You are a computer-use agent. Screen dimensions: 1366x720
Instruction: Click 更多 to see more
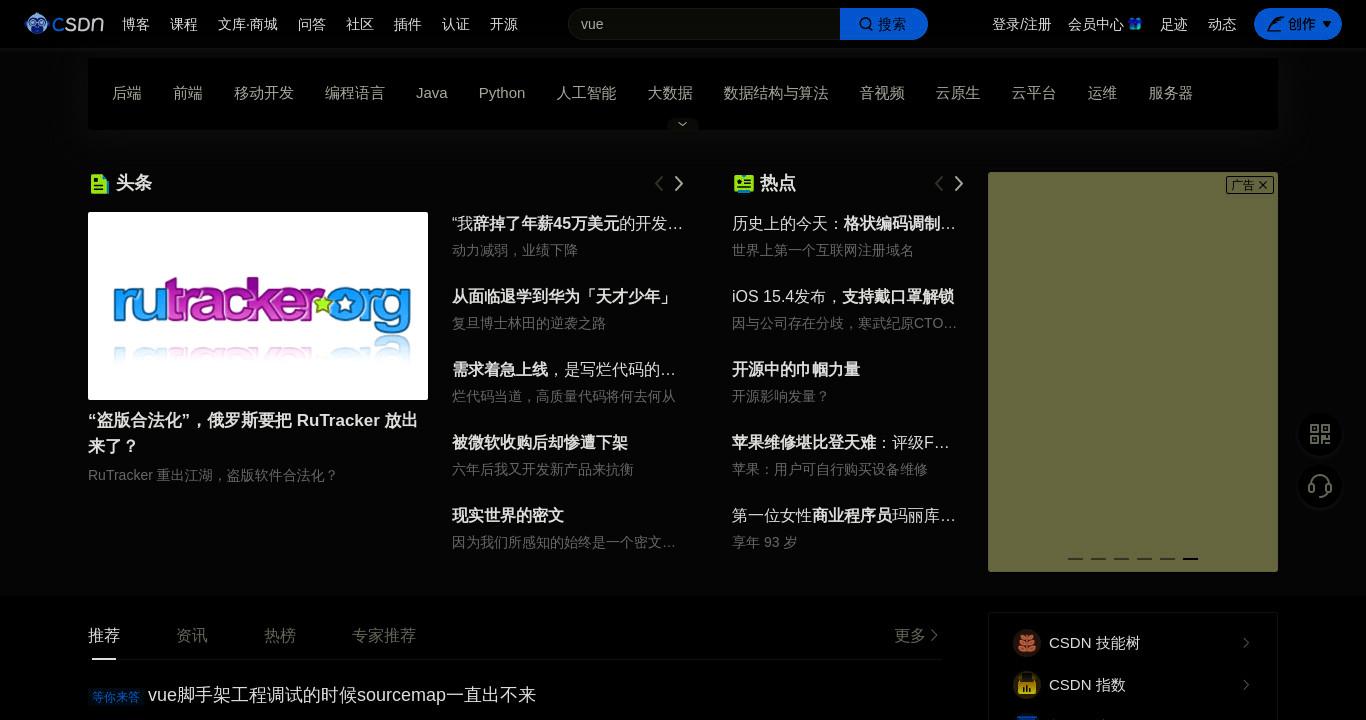click(x=917, y=636)
